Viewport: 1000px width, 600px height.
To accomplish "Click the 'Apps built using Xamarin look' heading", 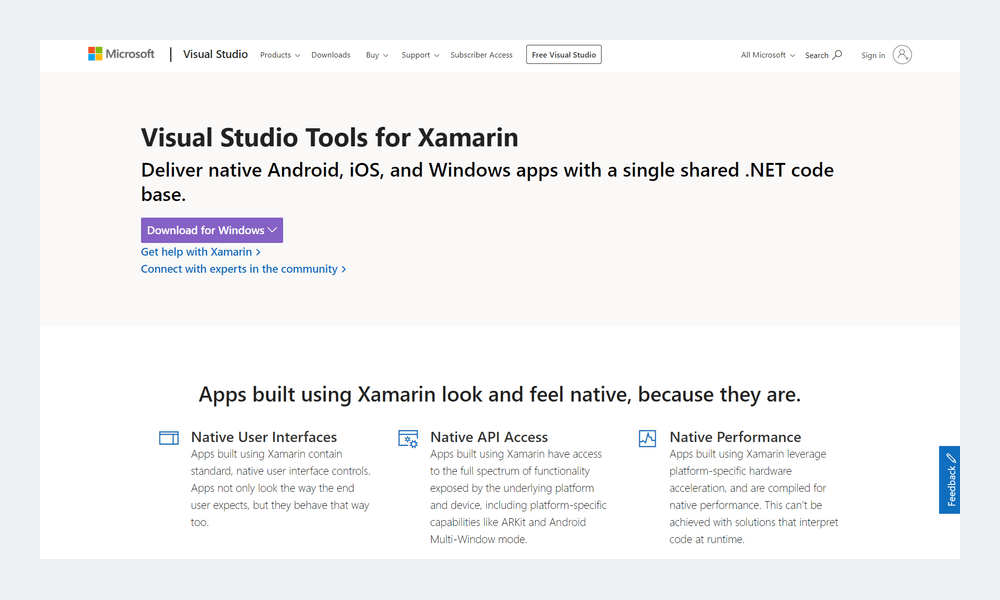I will pos(499,395).
